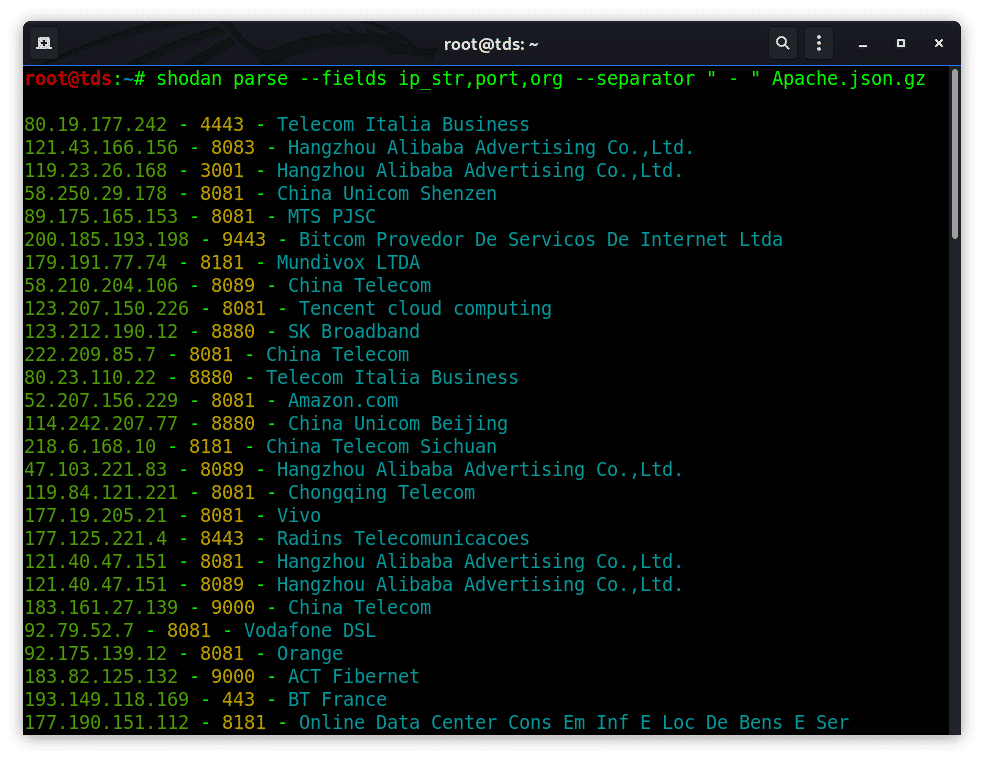Click SK Broadband text
Screen dimensions: 984x760
click(x=353, y=332)
